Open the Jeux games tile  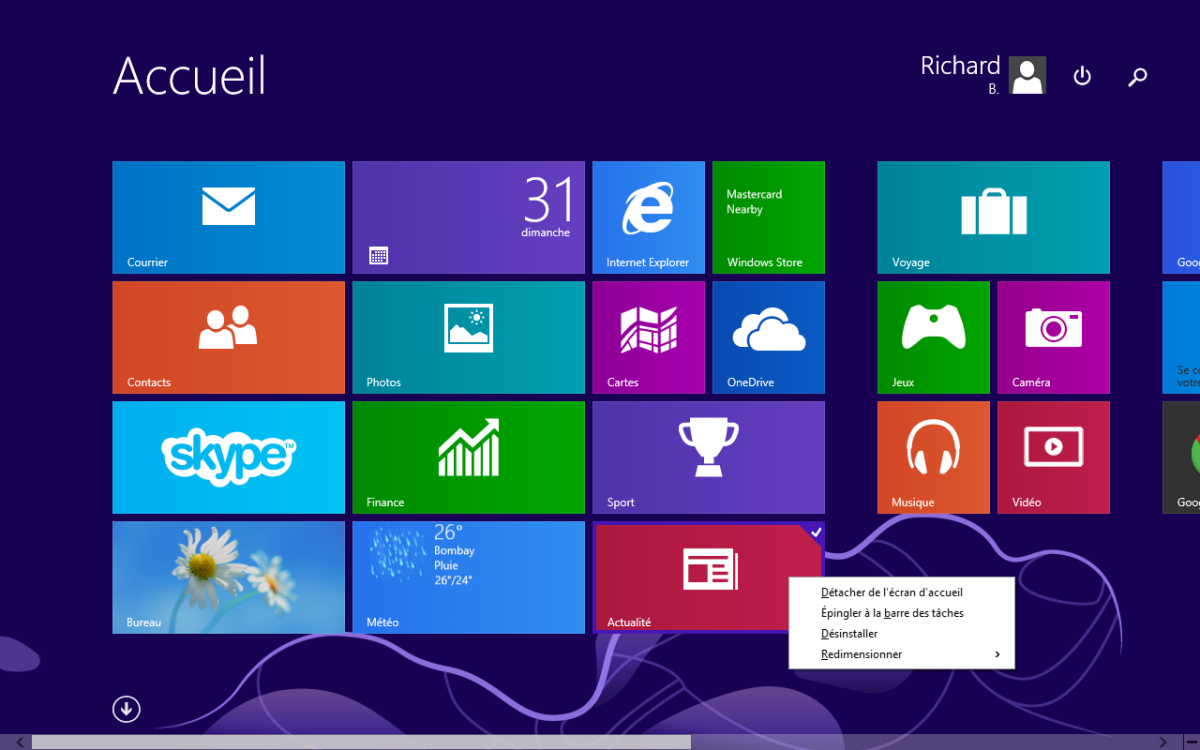pos(934,337)
